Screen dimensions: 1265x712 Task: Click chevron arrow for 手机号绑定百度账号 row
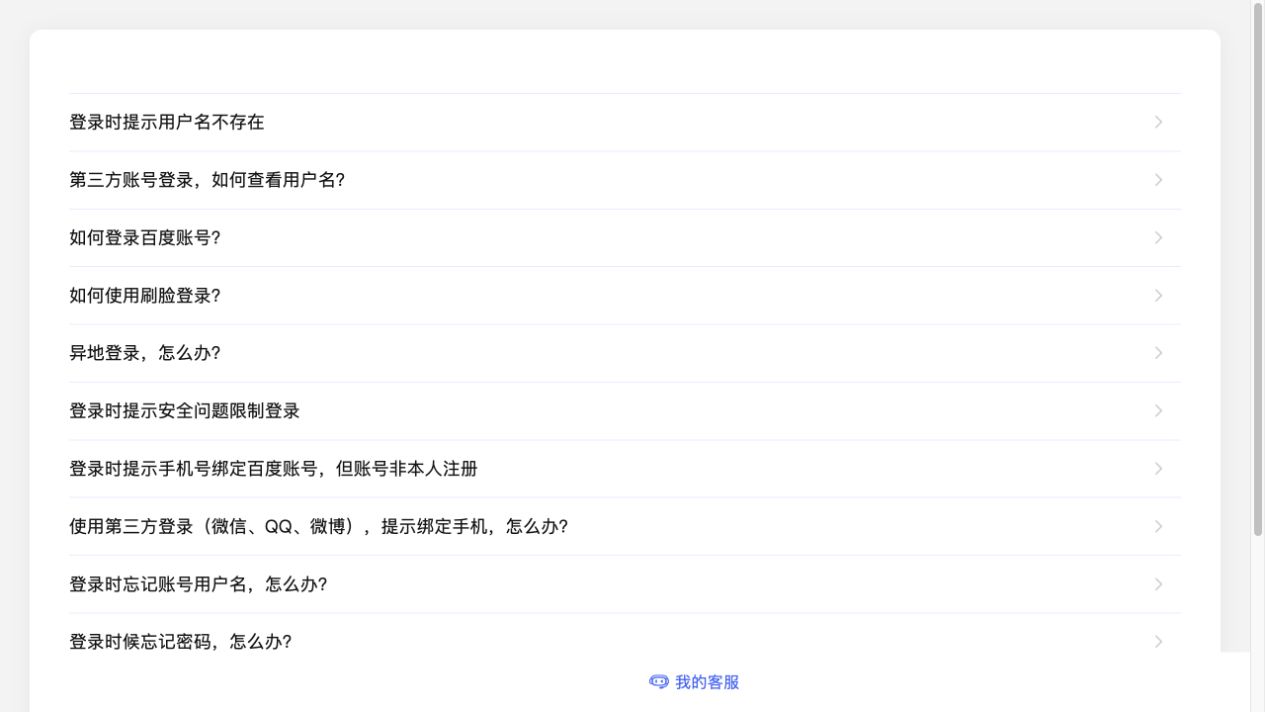[x=1158, y=469]
